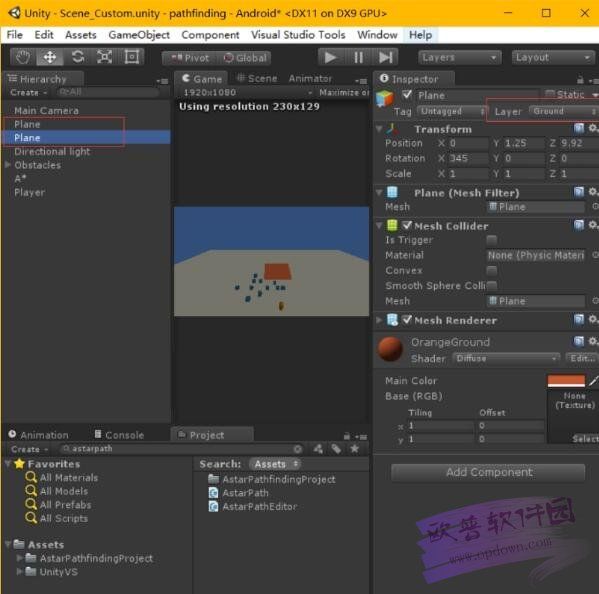The image size is (599, 594).
Task: Click the Step frame button
Action: pos(385,58)
